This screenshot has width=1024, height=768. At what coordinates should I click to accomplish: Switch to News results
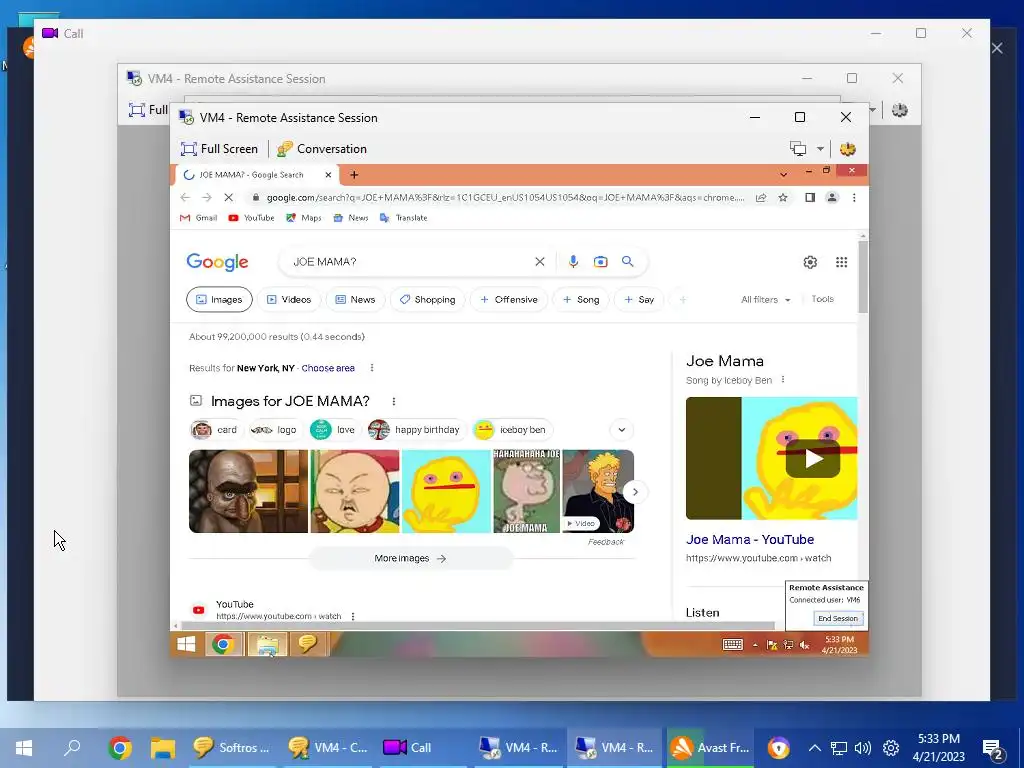point(355,300)
